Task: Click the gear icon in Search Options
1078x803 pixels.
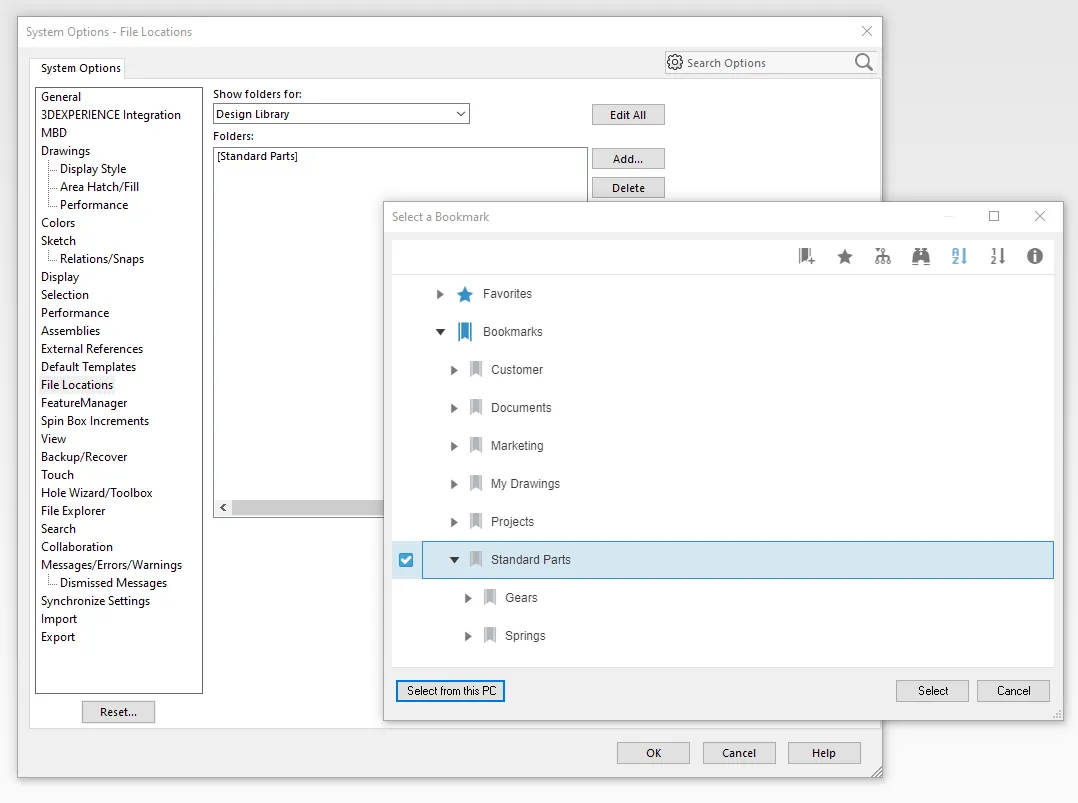Action: [677, 62]
